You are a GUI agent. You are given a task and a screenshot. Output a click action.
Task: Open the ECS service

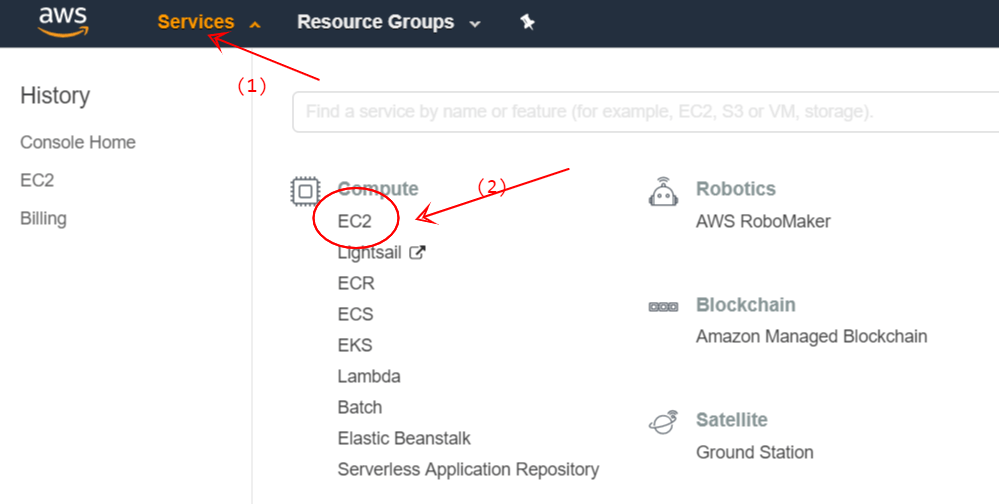[x=356, y=314]
